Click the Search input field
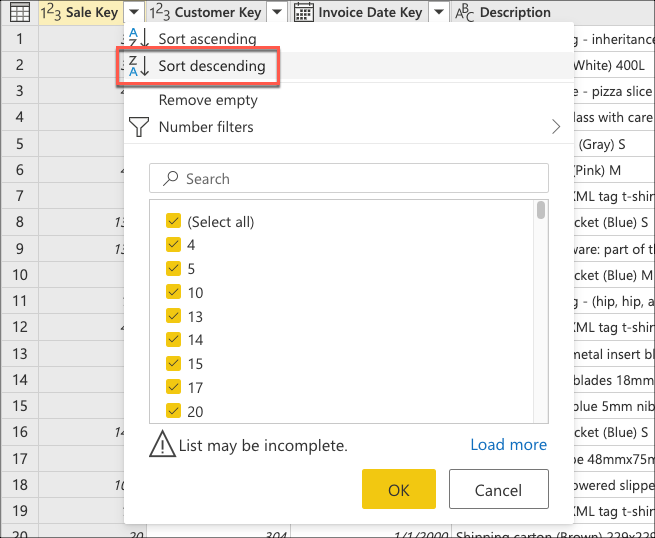 (349, 178)
